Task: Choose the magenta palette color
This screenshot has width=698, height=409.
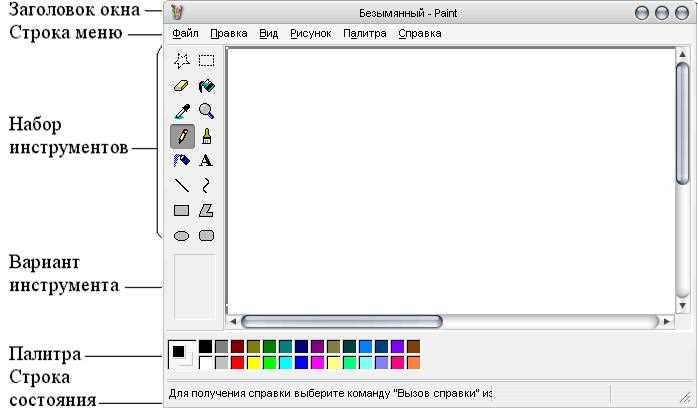Action: tap(317, 362)
